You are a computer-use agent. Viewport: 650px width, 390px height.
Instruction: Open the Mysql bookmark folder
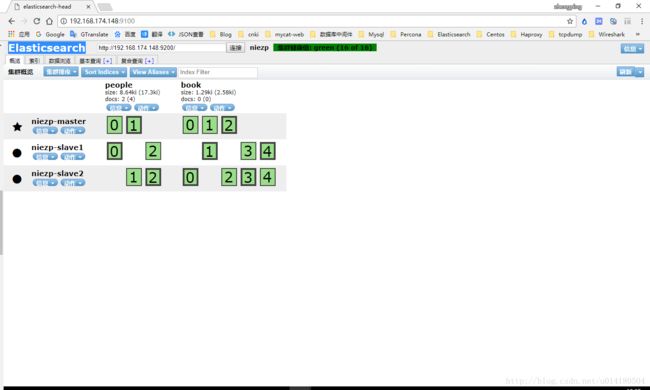[x=371, y=34]
